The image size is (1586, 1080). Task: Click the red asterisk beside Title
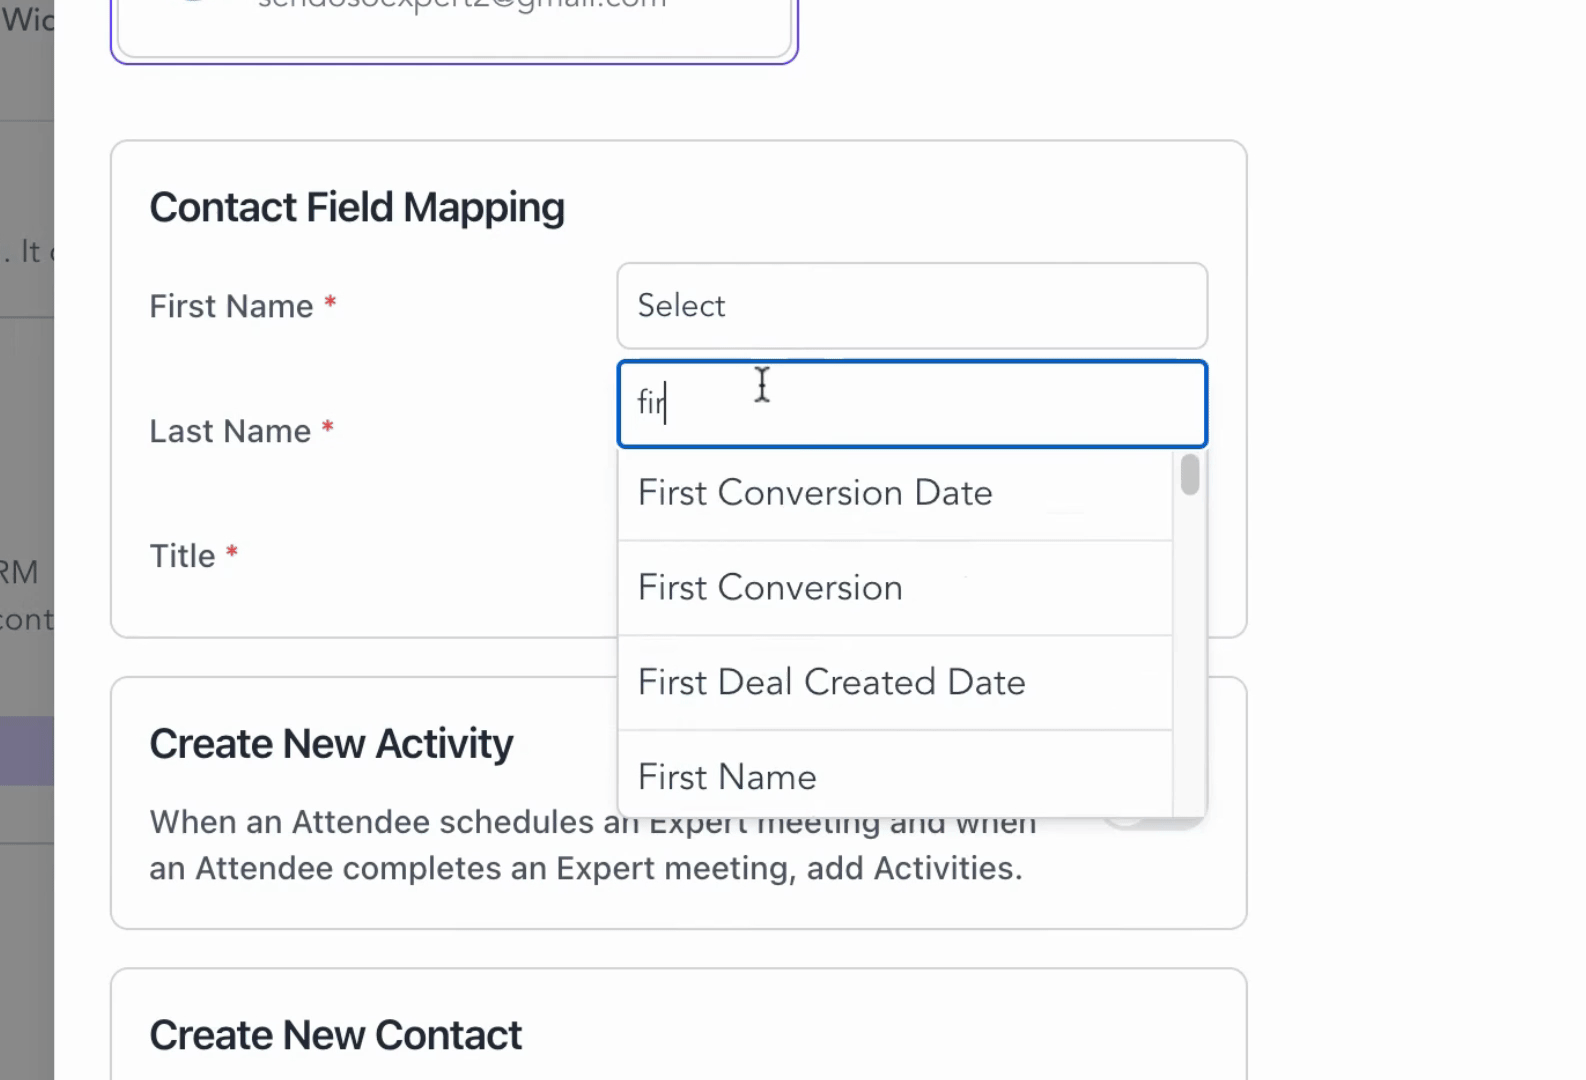pos(232,553)
